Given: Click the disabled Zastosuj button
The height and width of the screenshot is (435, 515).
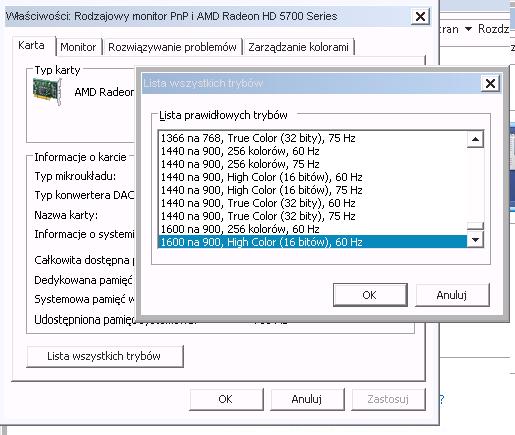Looking at the screenshot, I should [388, 399].
